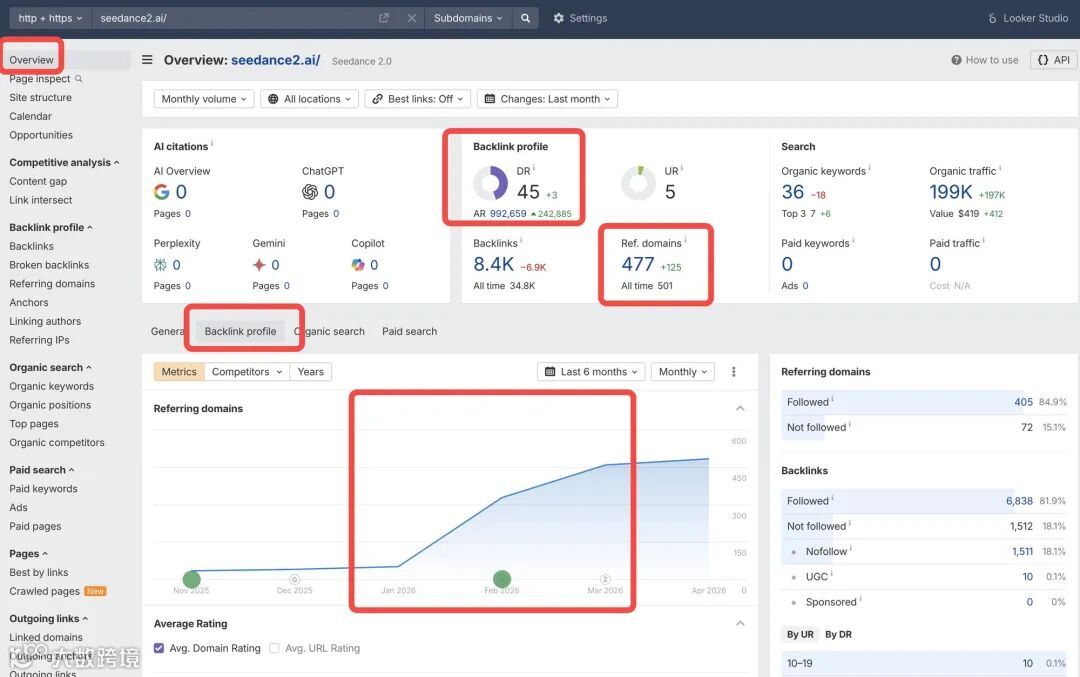Viewport: 1080px width, 677px height.
Task: Click the Gemini star icon
Action: tap(259, 265)
